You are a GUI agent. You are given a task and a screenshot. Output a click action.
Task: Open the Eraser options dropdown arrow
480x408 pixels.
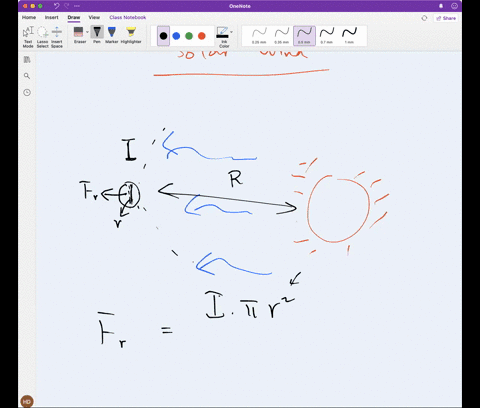click(87, 32)
